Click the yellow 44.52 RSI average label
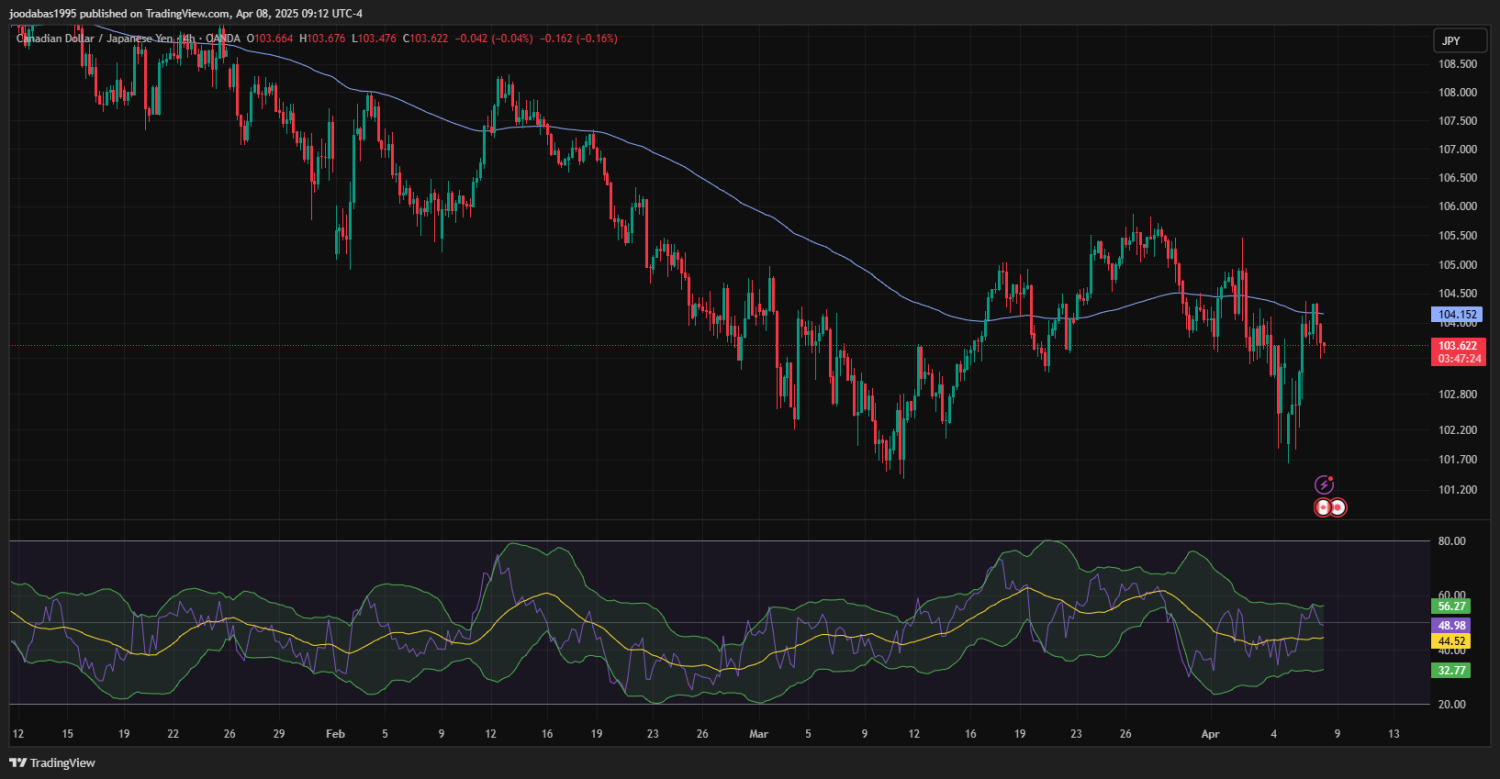The image size is (1500, 779). [1453, 641]
